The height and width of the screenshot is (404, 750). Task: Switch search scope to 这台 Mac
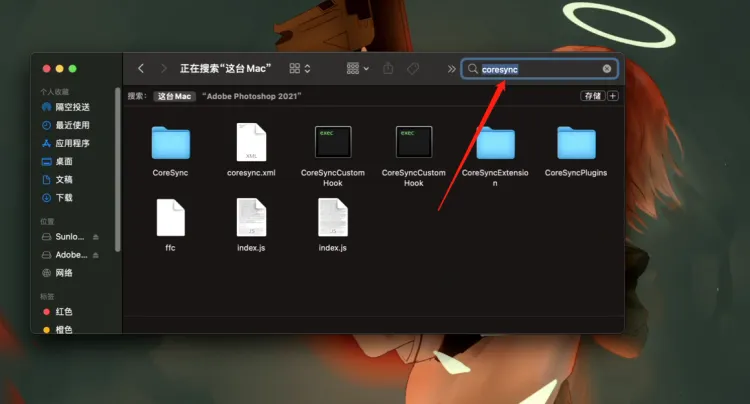[x=174, y=96]
